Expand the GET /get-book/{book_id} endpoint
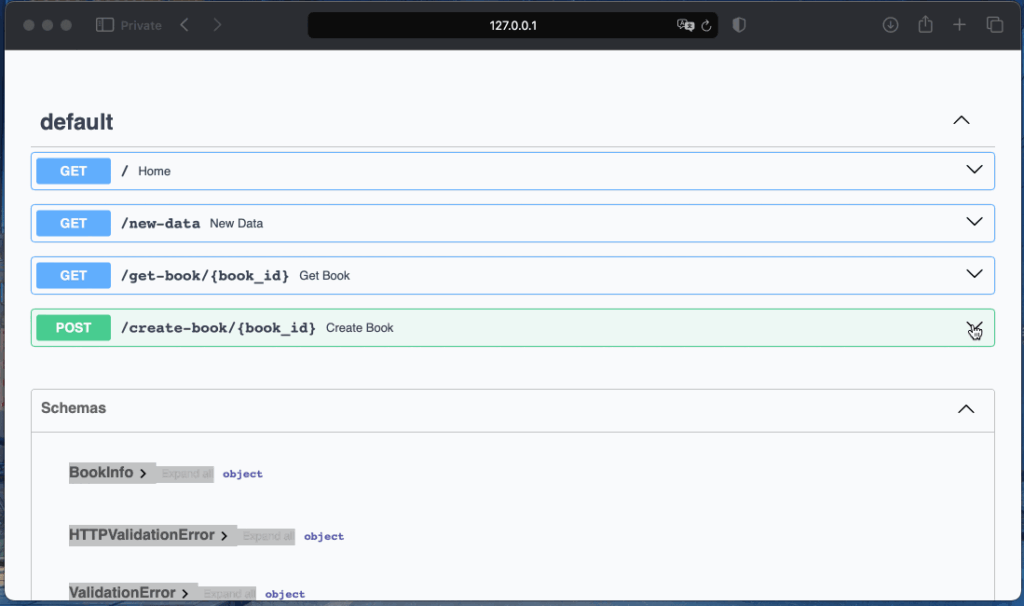 974,274
